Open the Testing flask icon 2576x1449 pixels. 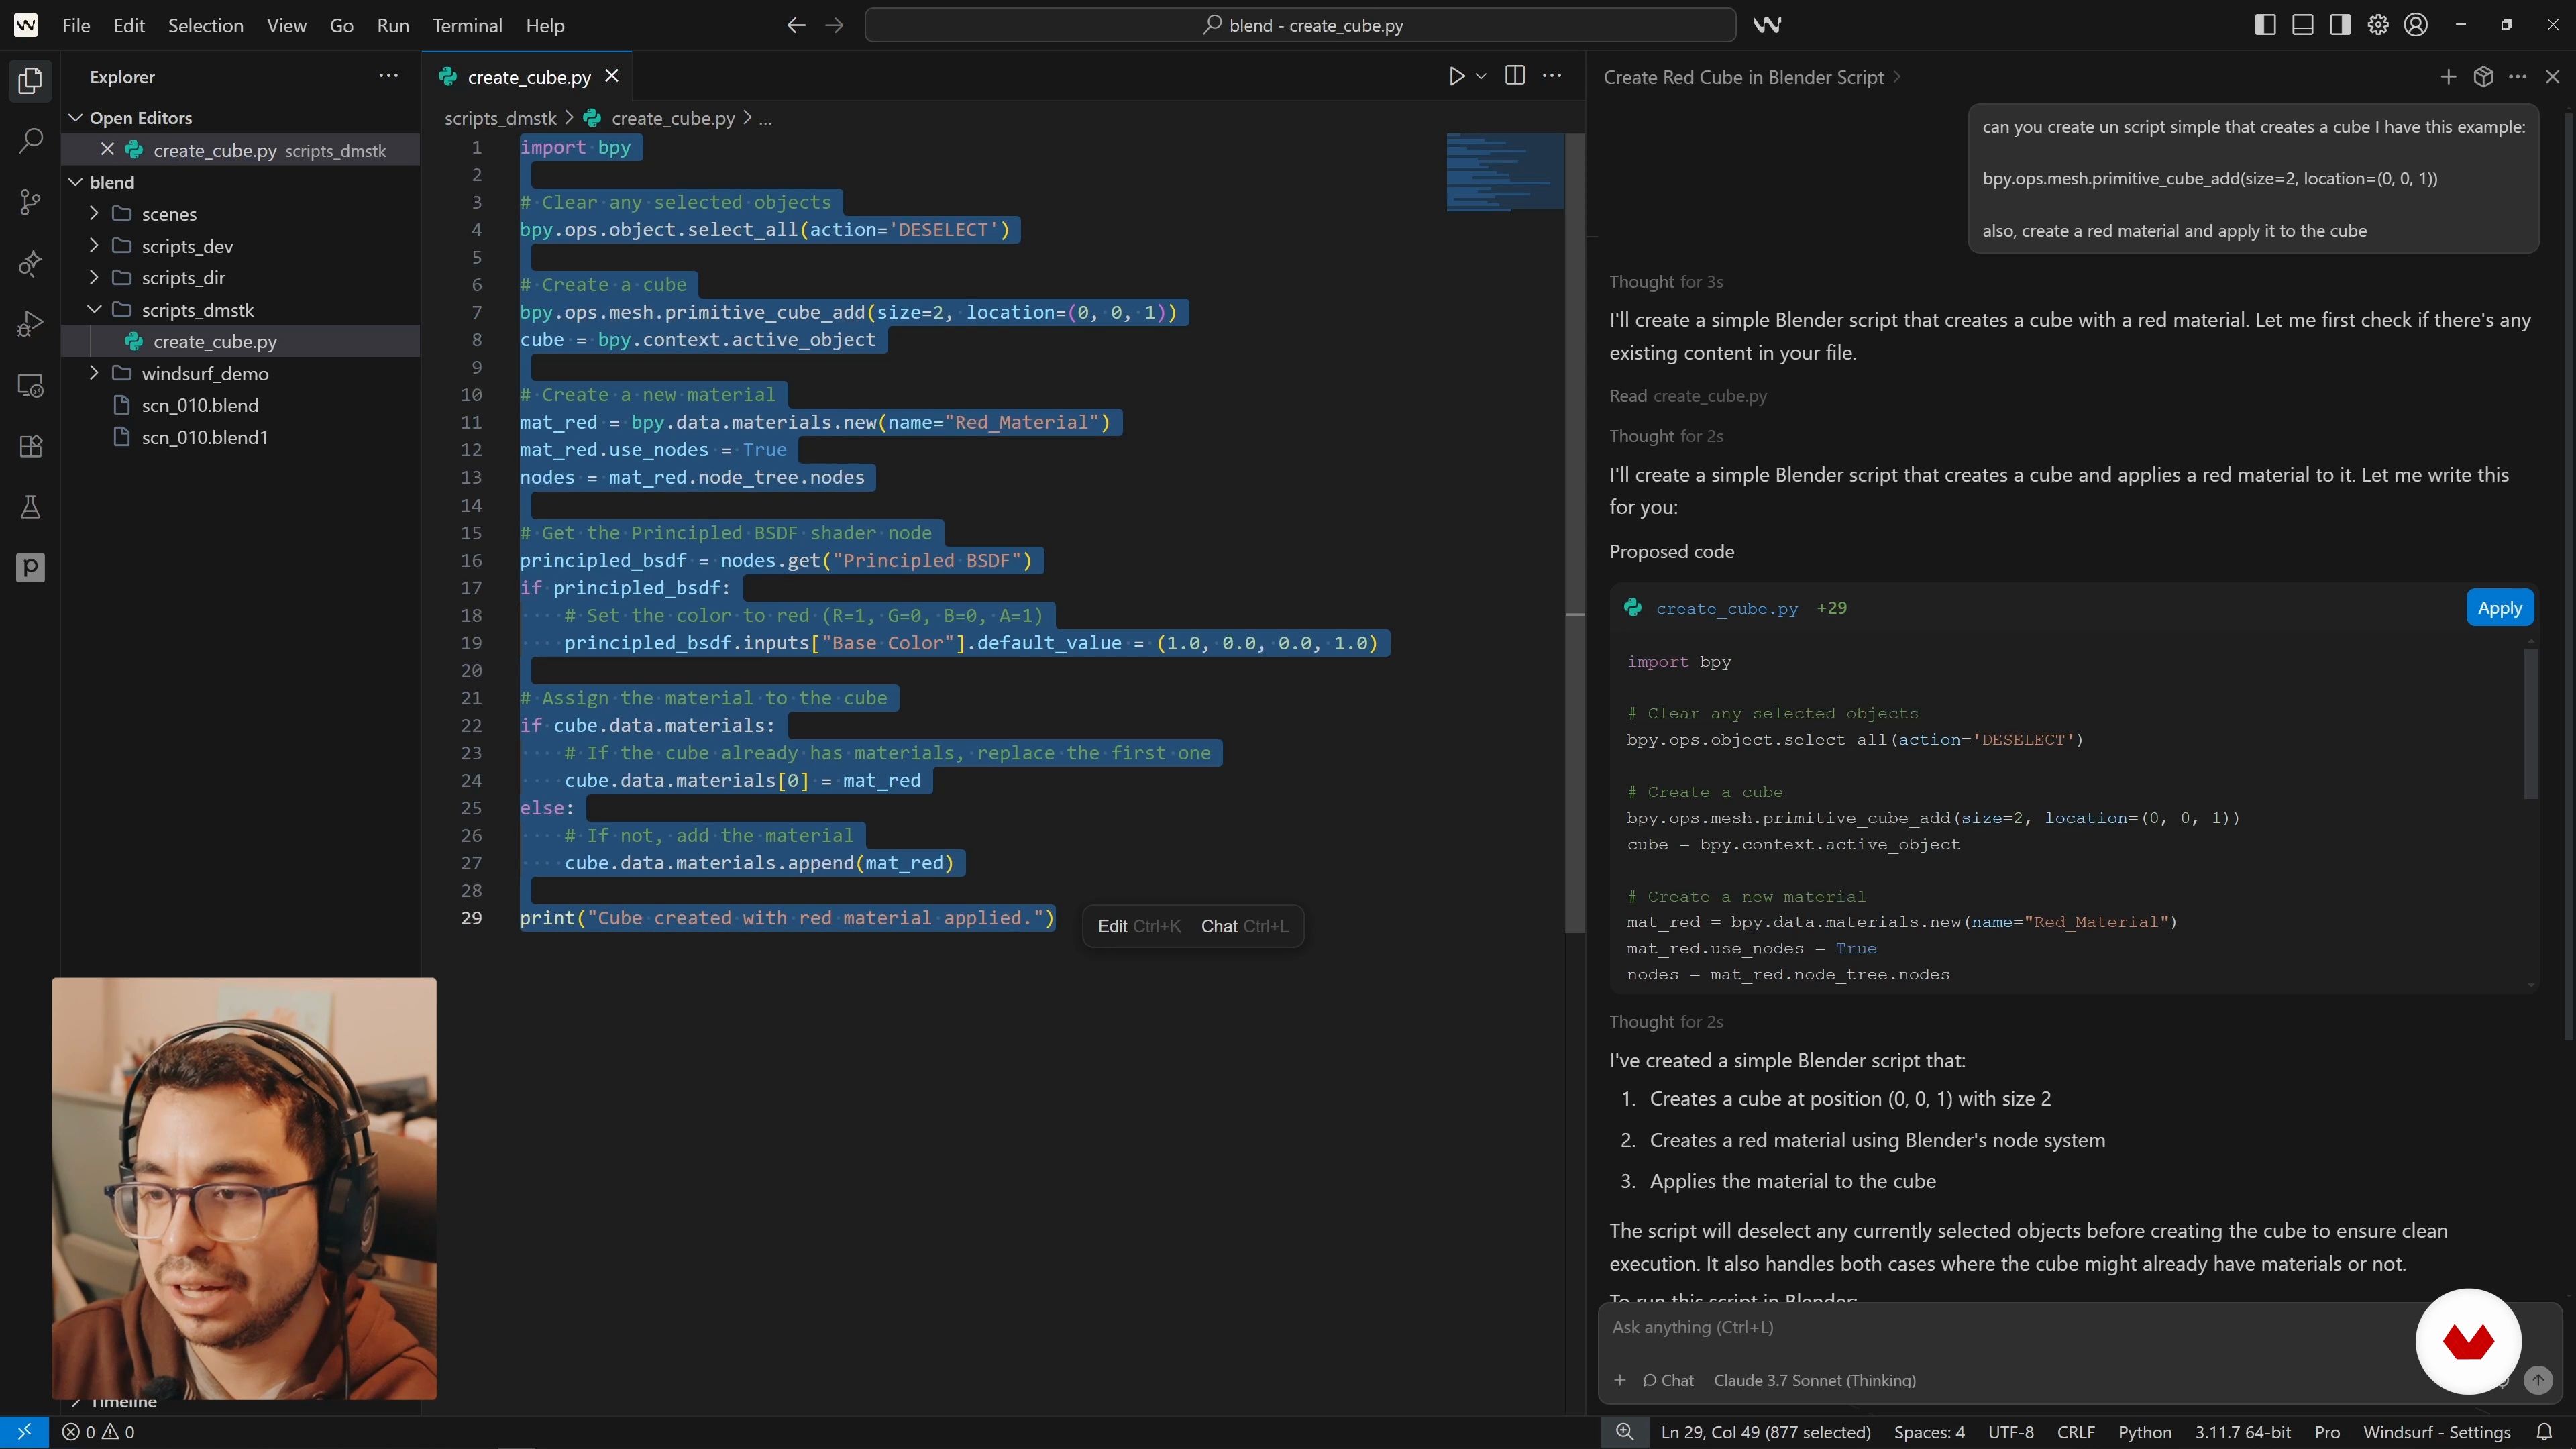30,507
